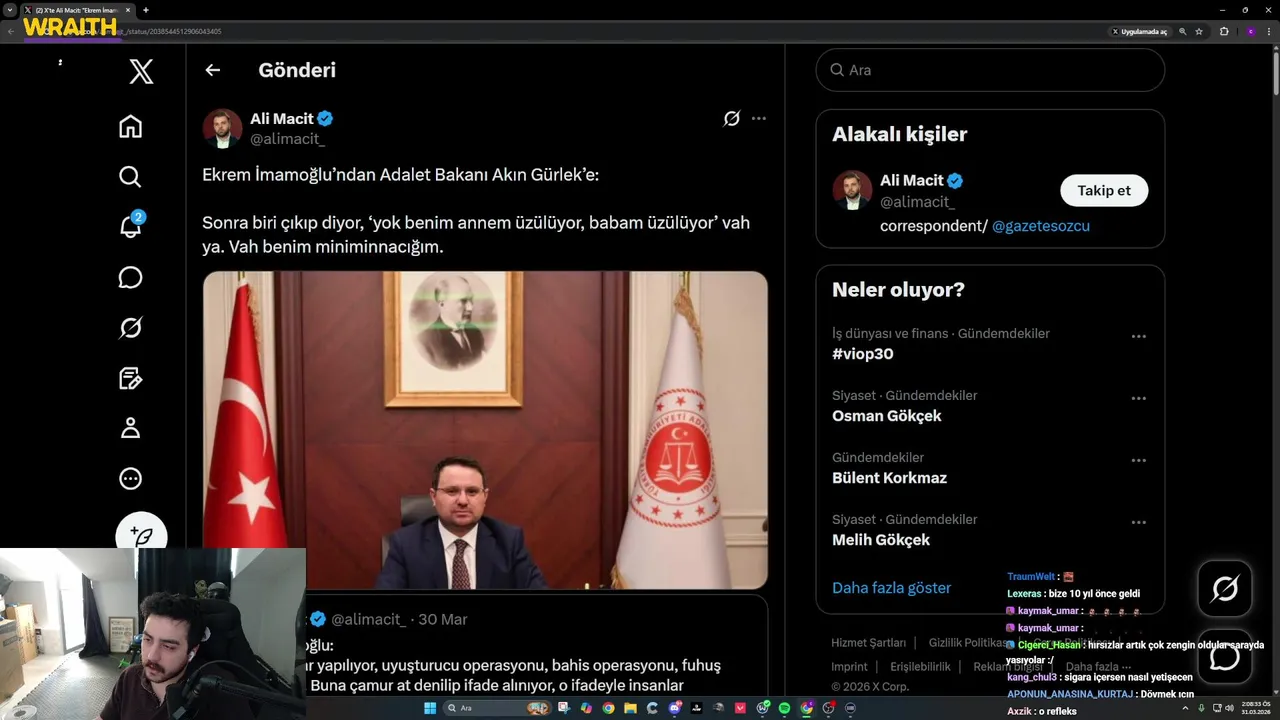Bookmark this page with the star icon
Screen dimensions: 1280x720
(x=1199, y=32)
